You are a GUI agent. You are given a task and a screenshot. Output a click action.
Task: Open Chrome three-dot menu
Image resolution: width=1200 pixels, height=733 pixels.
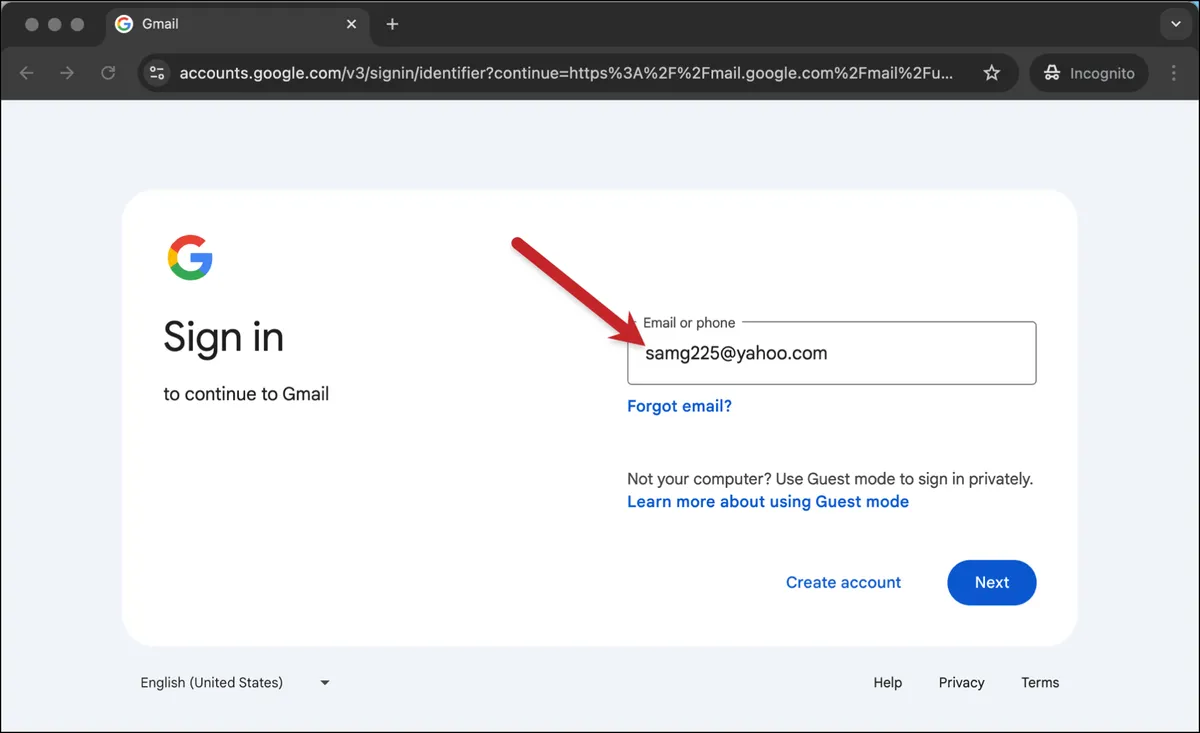[1174, 73]
